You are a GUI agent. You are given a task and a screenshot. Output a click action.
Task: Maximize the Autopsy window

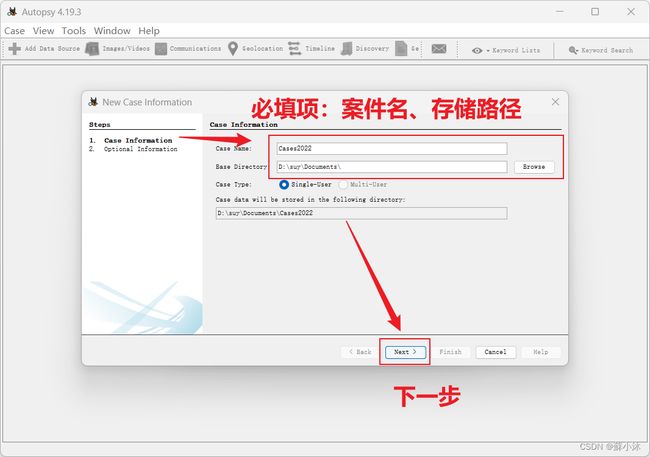click(x=595, y=12)
